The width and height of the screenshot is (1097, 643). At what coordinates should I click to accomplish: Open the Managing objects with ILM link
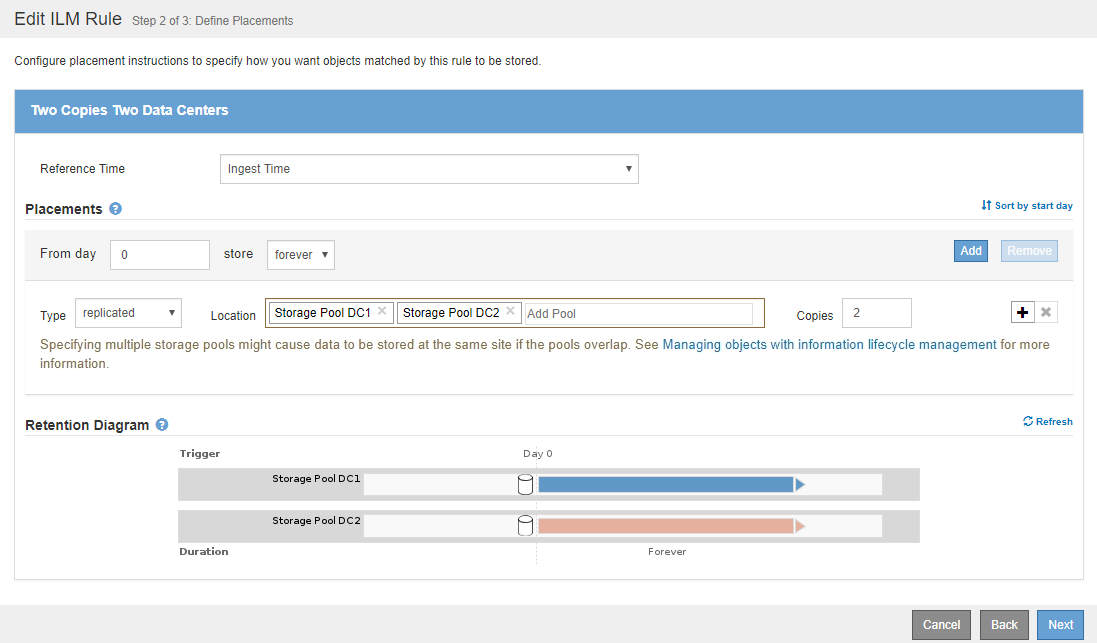click(x=829, y=344)
